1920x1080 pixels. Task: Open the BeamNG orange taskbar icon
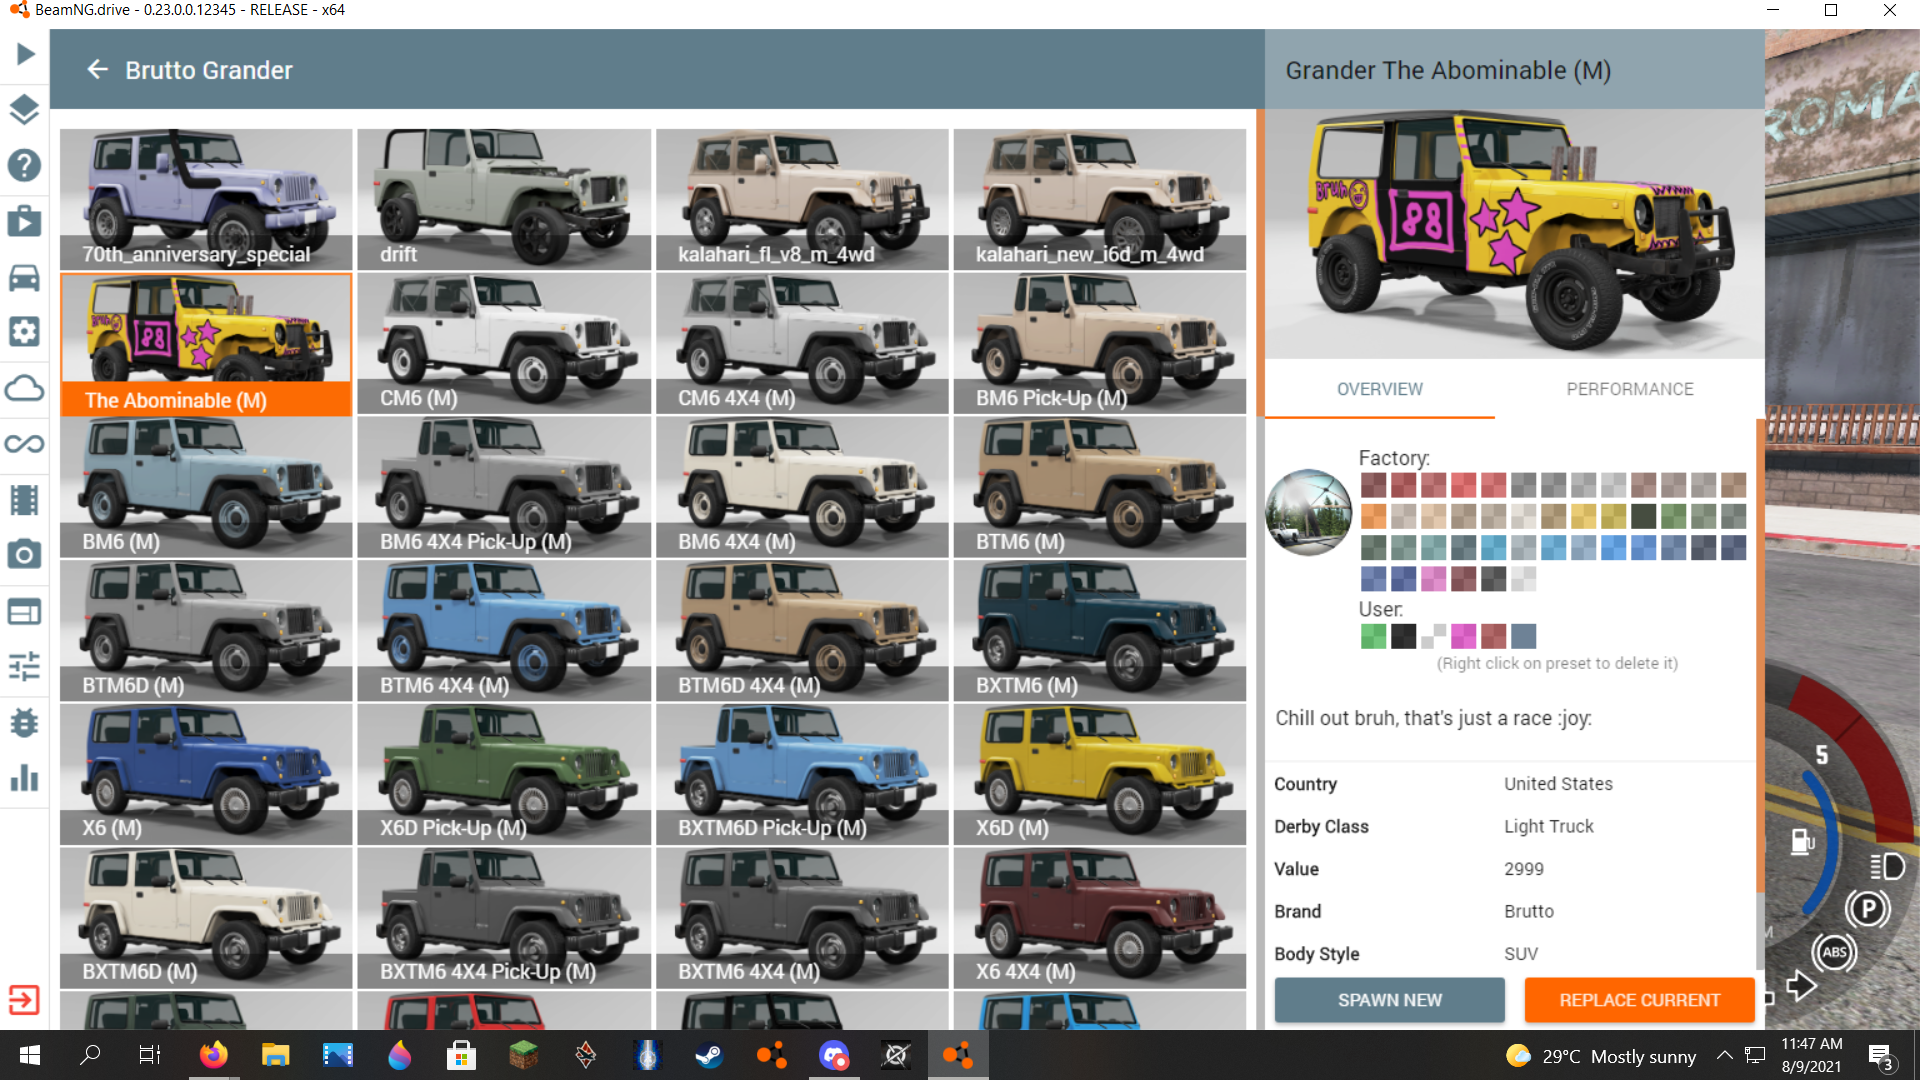(x=958, y=1055)
